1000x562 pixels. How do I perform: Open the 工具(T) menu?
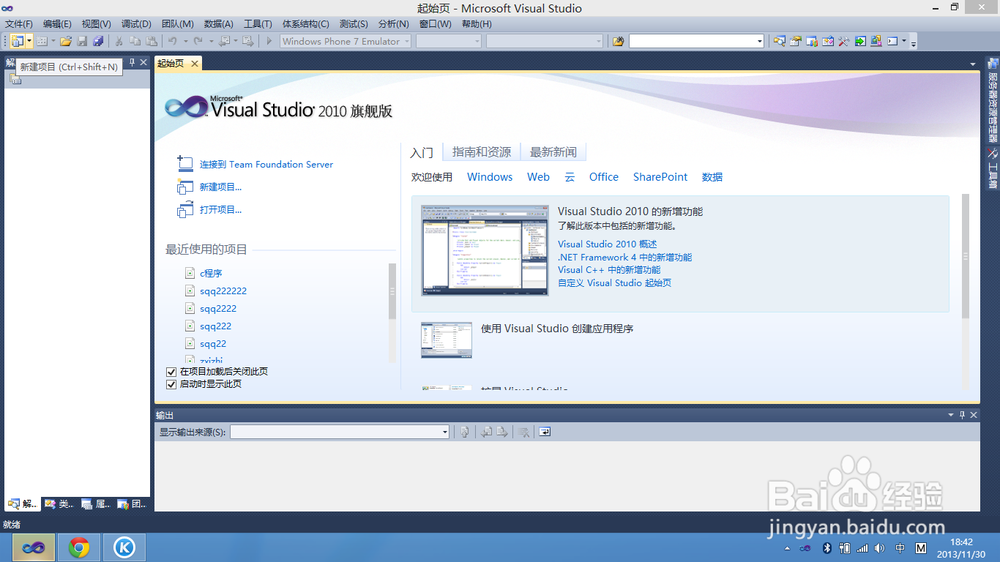click(x=258, y=24)
